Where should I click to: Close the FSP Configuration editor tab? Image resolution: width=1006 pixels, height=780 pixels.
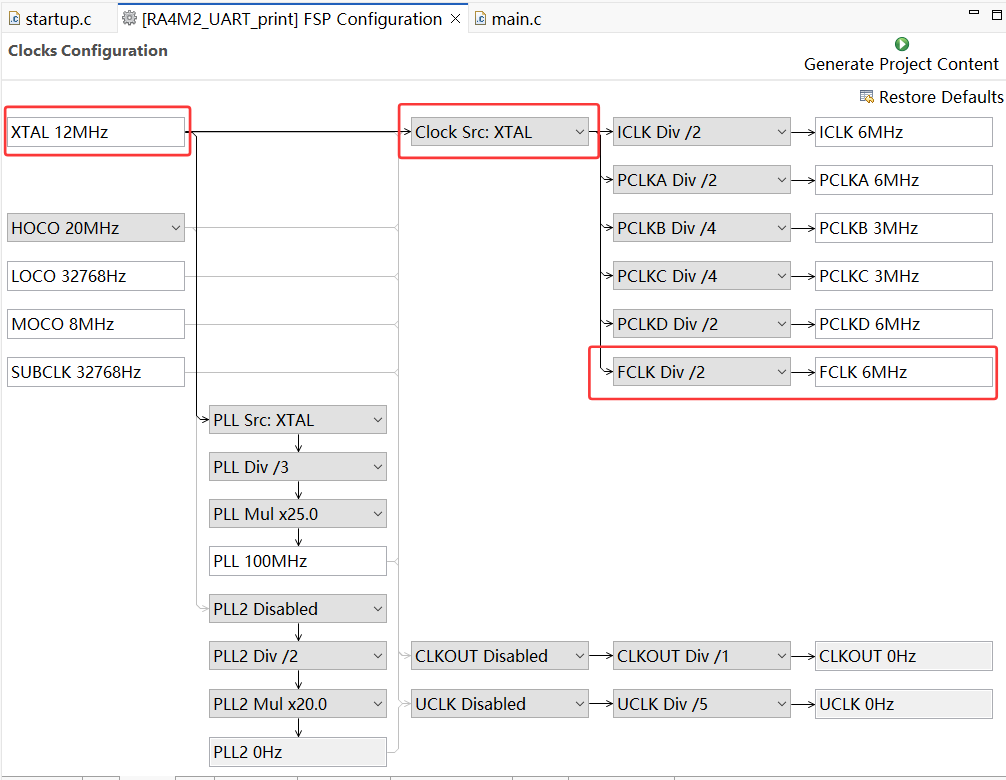(455, 19)
